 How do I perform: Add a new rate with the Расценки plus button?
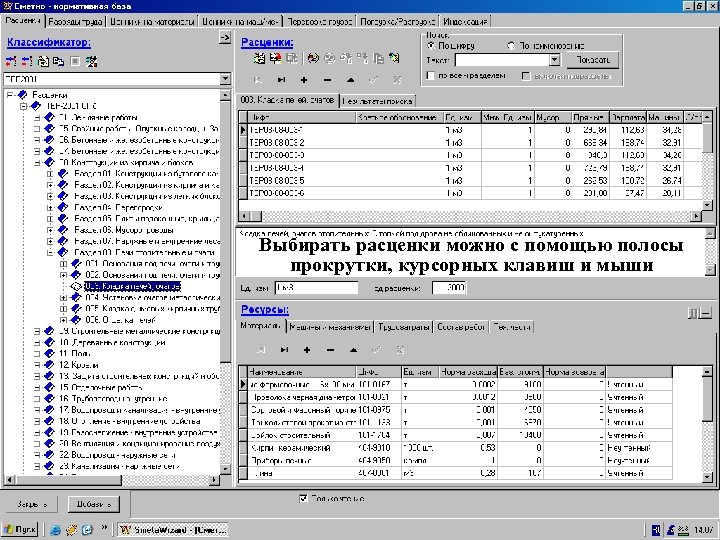click(x=304, y=80)
